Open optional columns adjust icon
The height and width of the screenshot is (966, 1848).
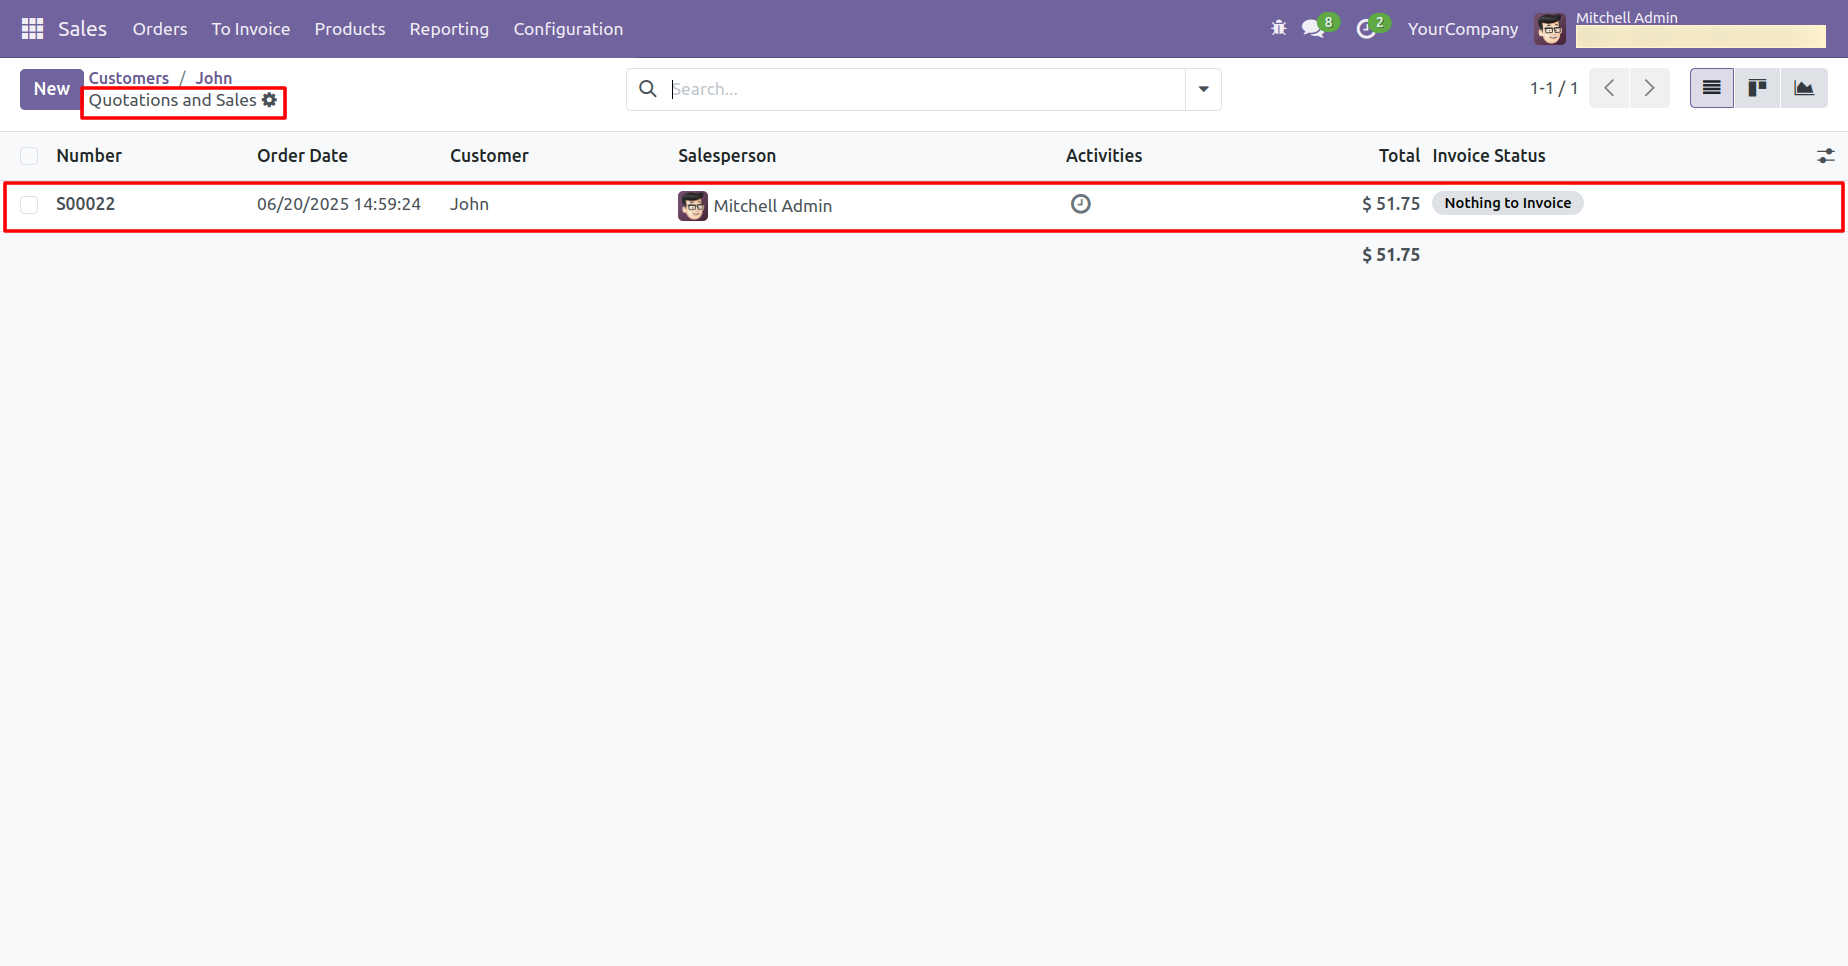(1826, 156)
